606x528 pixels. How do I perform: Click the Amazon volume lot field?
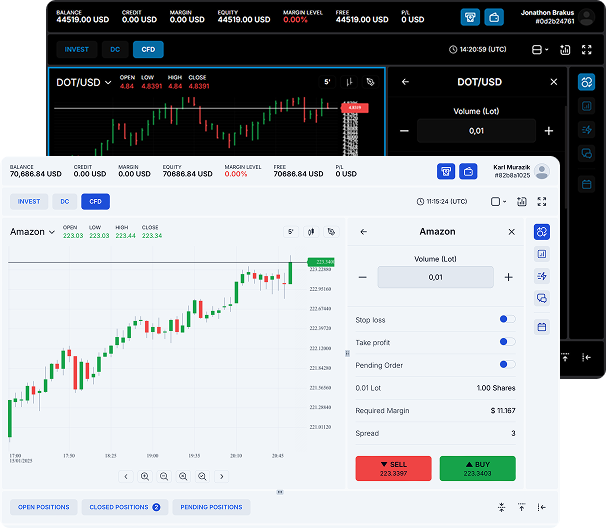pyautogui.click(x=436, y=277)
